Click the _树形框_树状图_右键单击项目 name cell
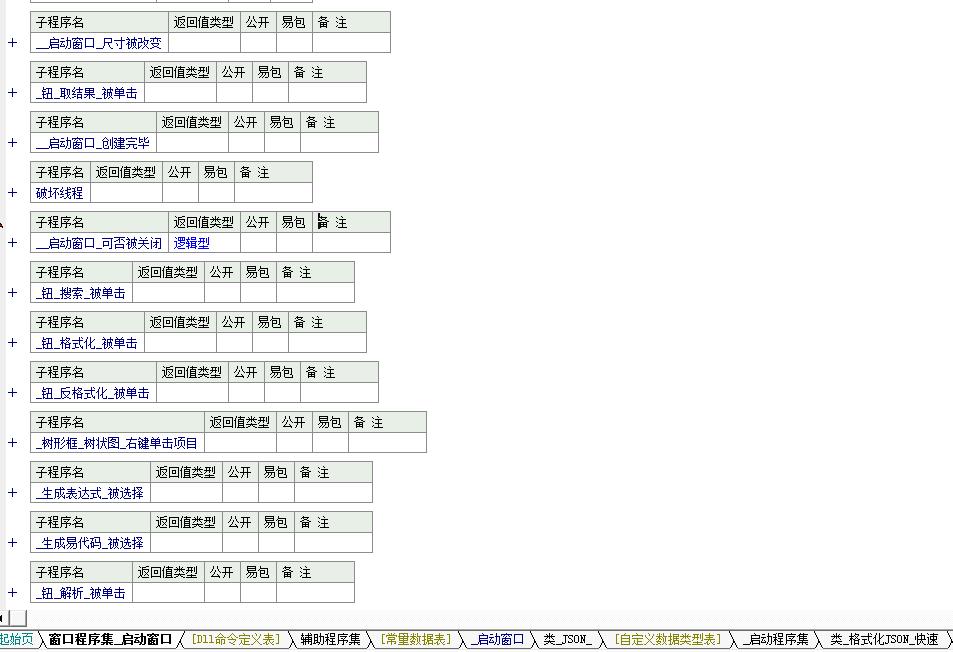Screen dimensions: 953x652 pyautogui.click(x=117, y=443)
